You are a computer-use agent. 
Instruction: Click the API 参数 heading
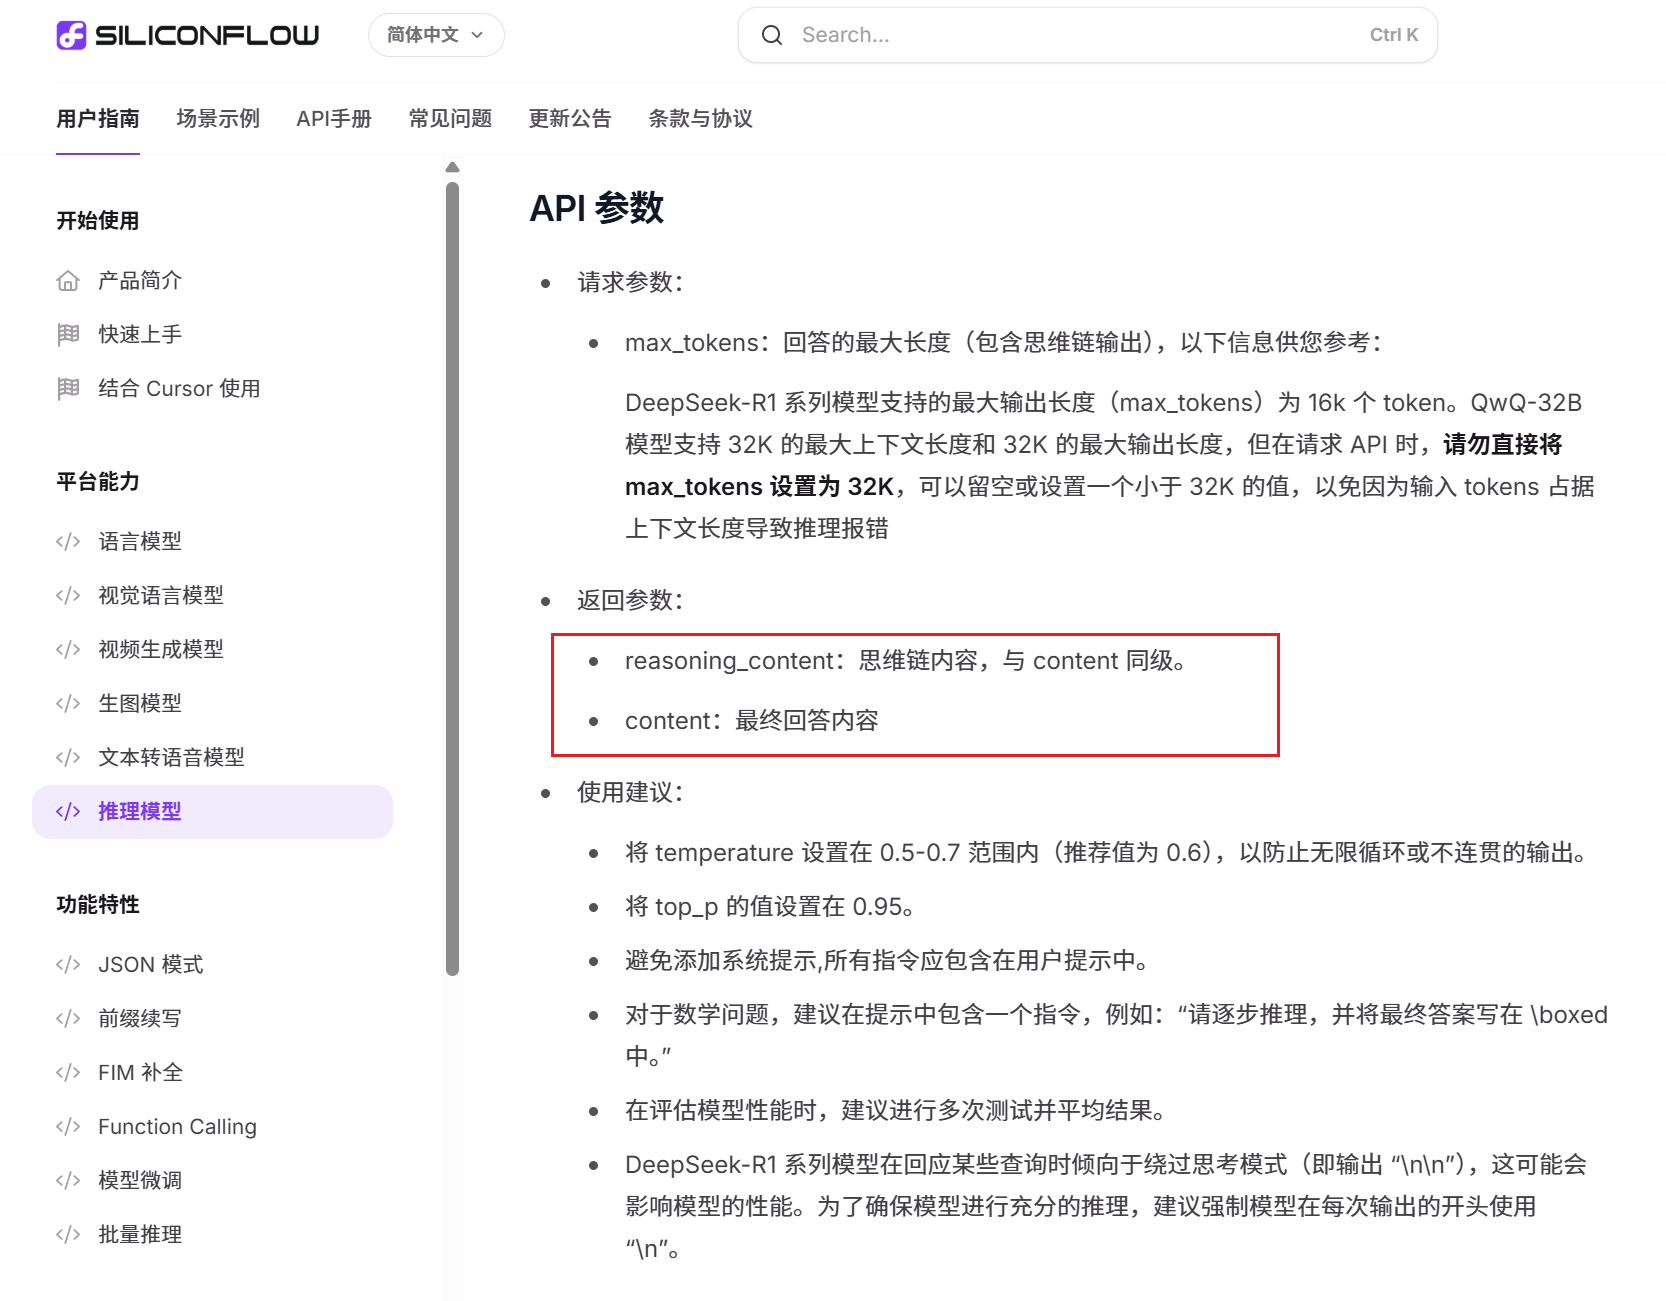(597, 208)
